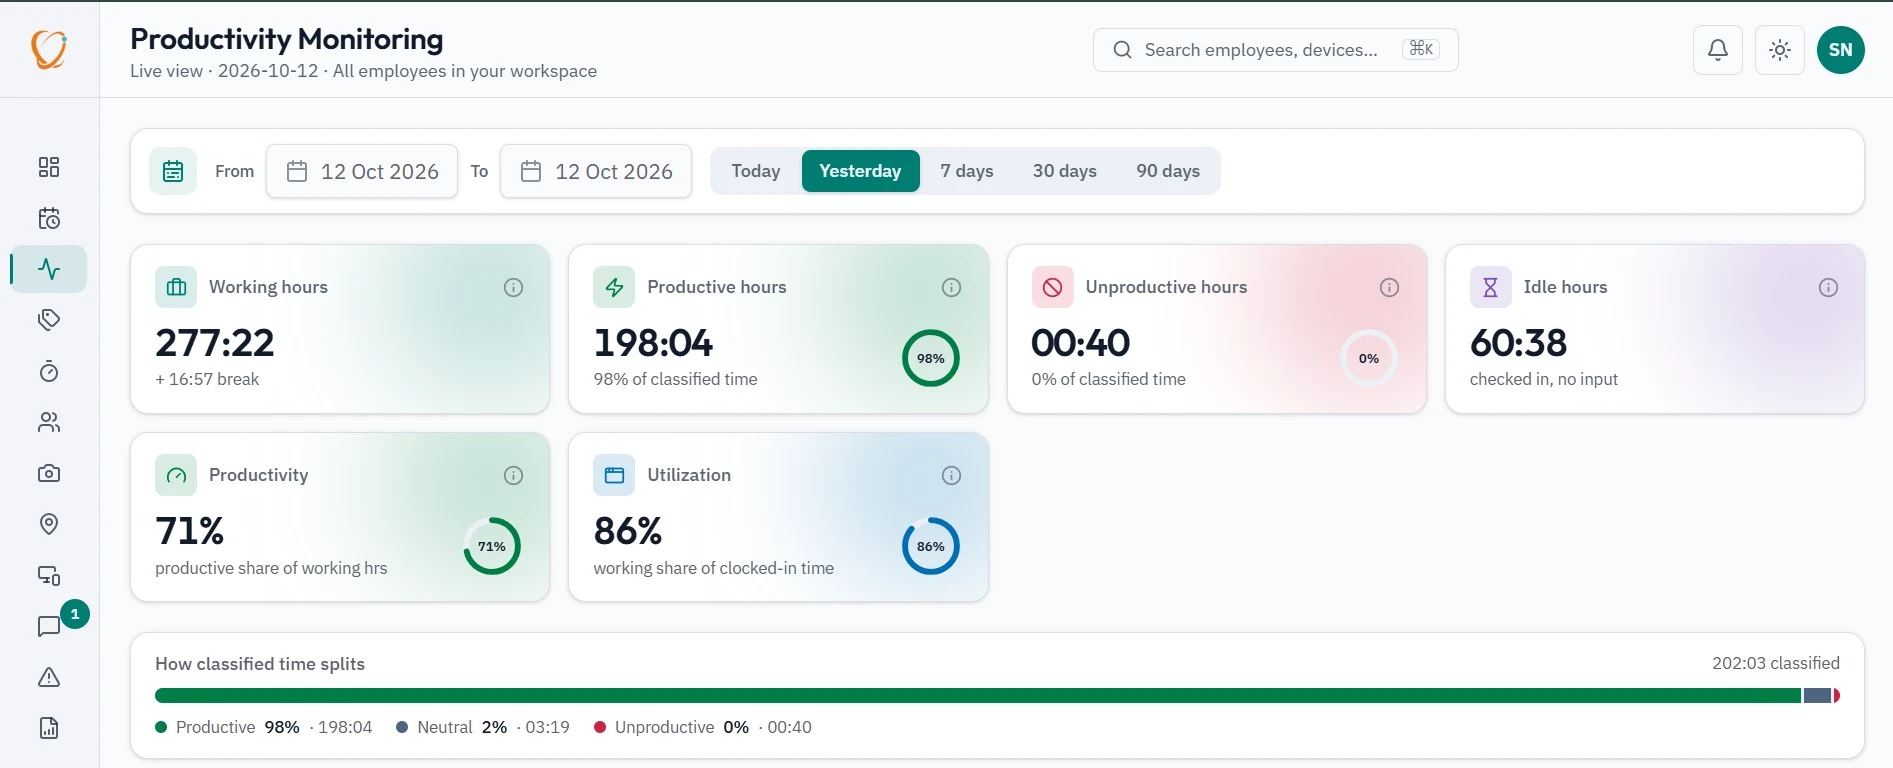Click the Neutral 2% legend entry
Image resolution: width=1893 pixels, height=768 pixels.
(x=483, y=727)
